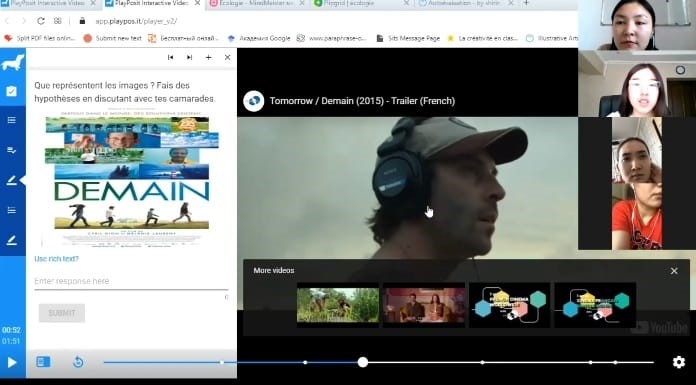Image resolution: width=696 pixels, height=385 pixels.
Task: Open second suggested video with two people
Action: pyautogui.click(x=424, y=305)
